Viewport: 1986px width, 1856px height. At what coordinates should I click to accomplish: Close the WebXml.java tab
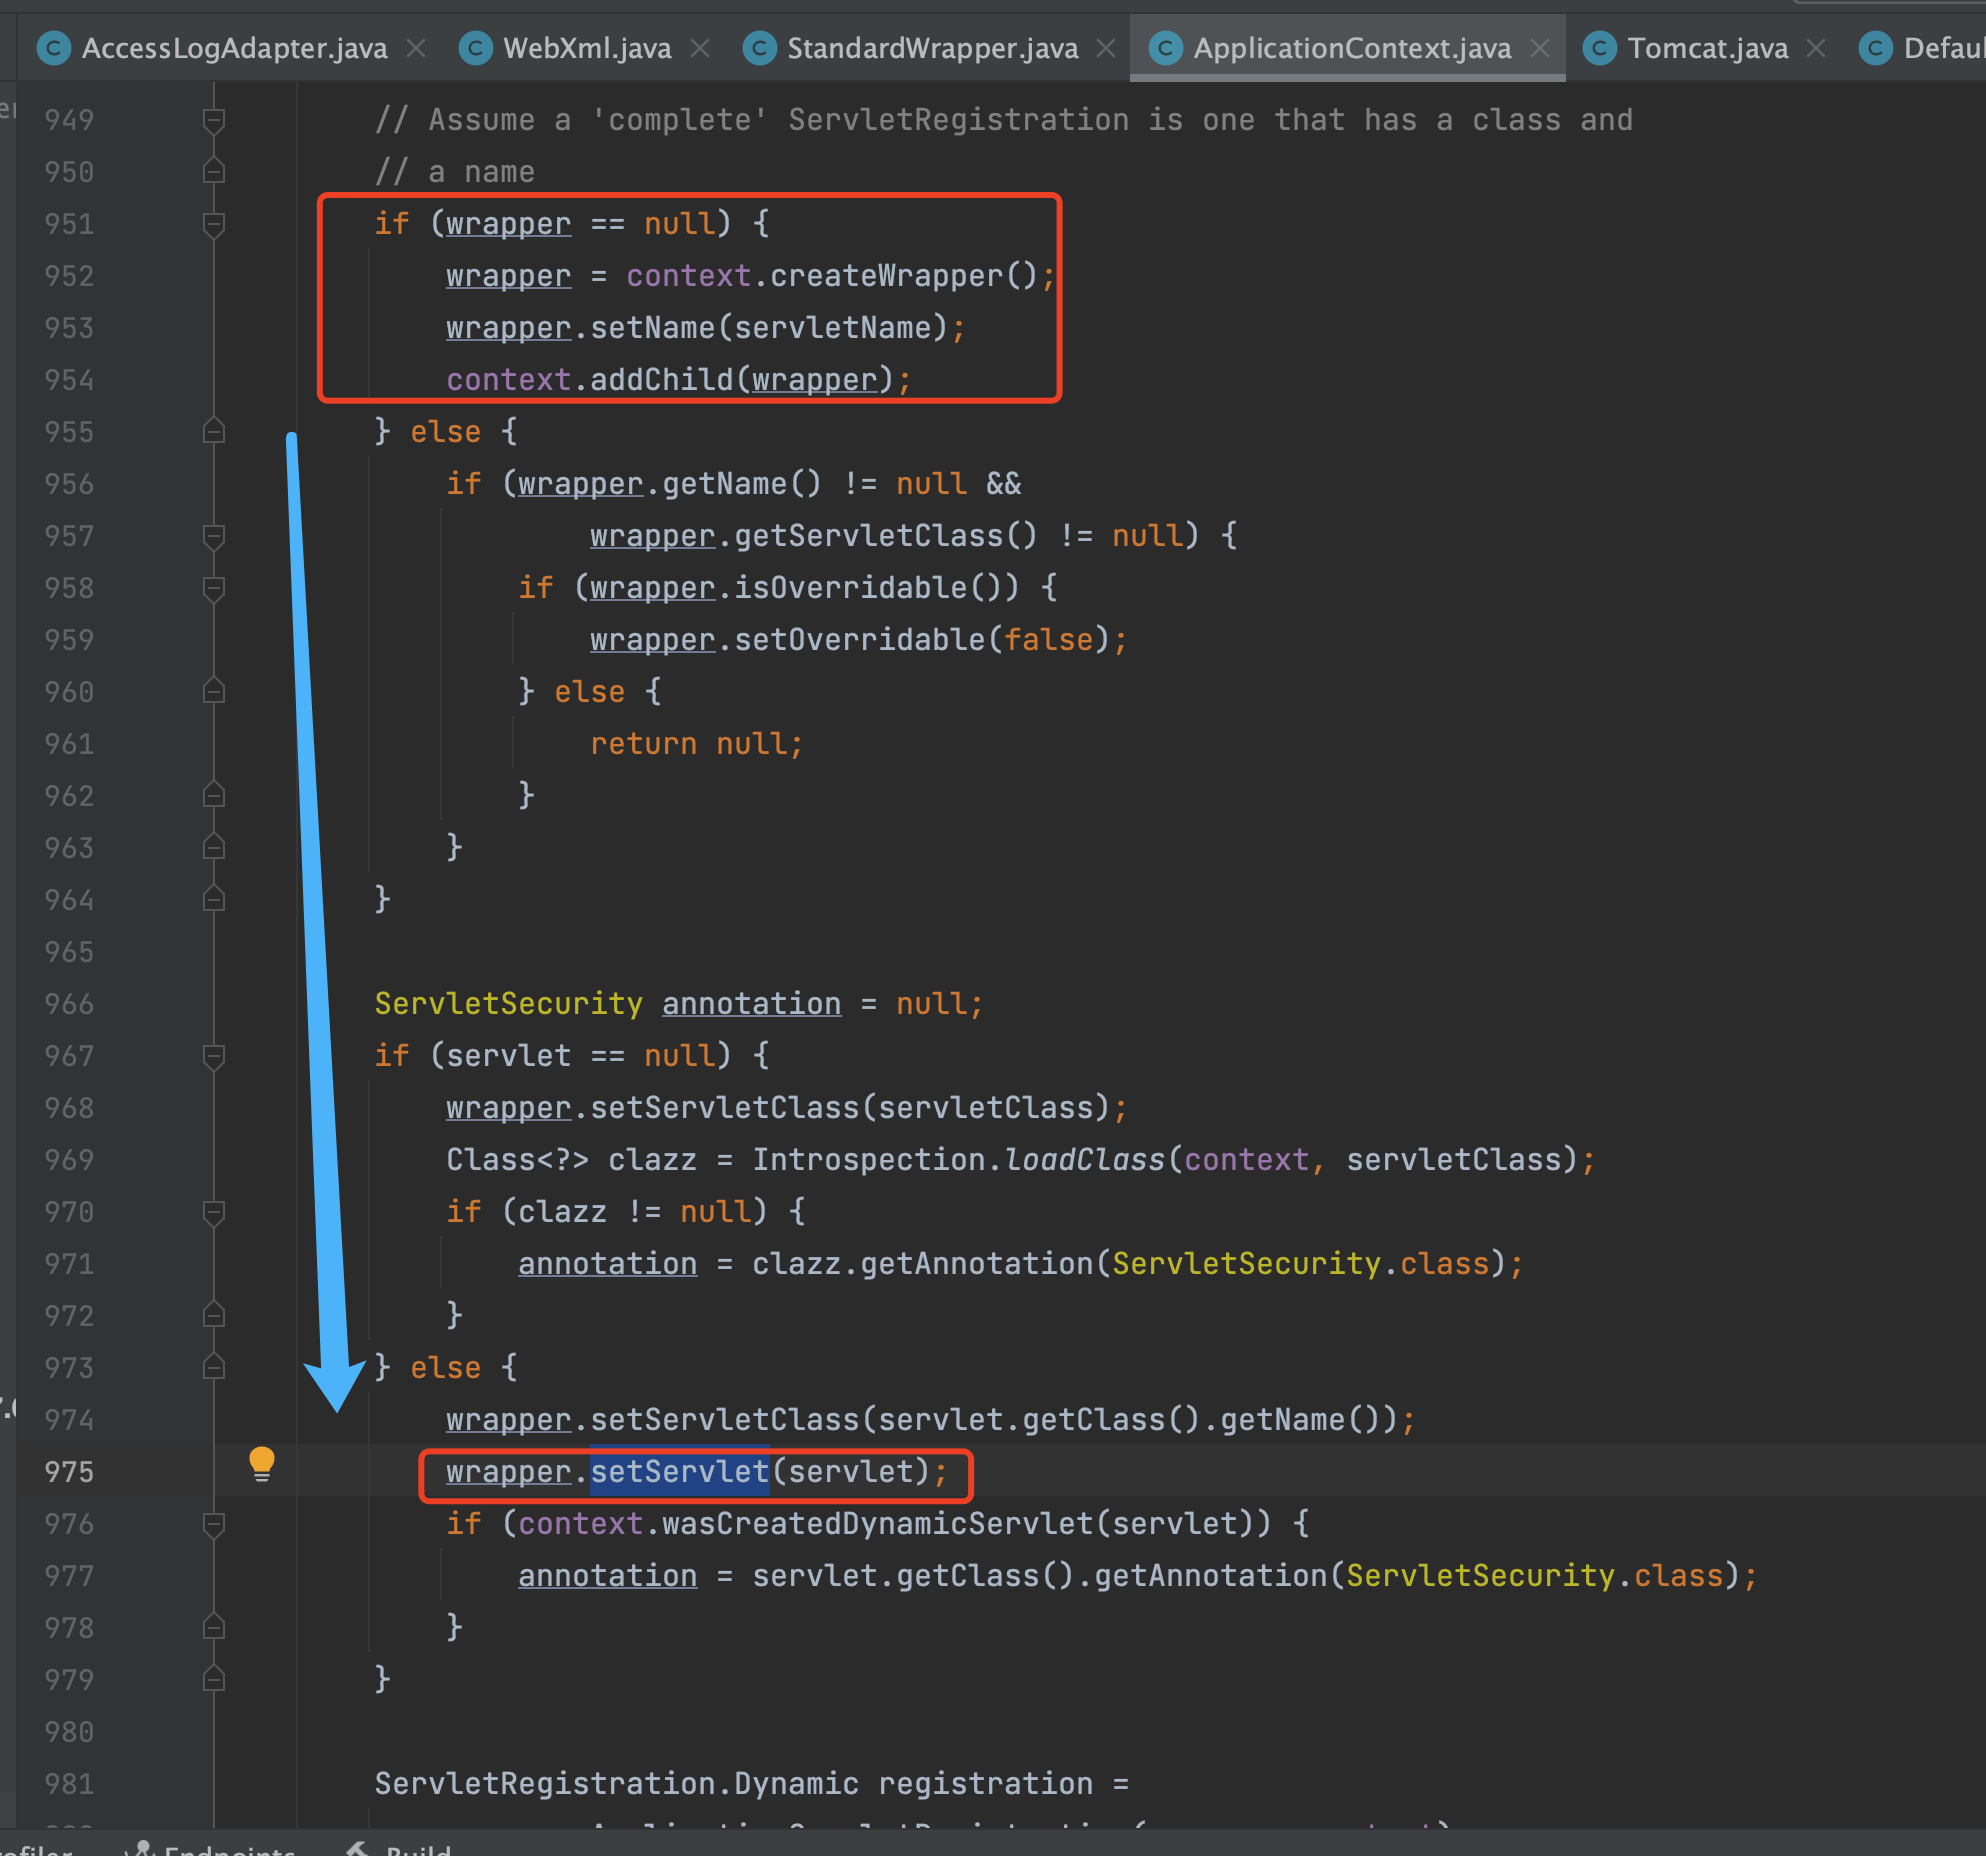tap(701, 48)
